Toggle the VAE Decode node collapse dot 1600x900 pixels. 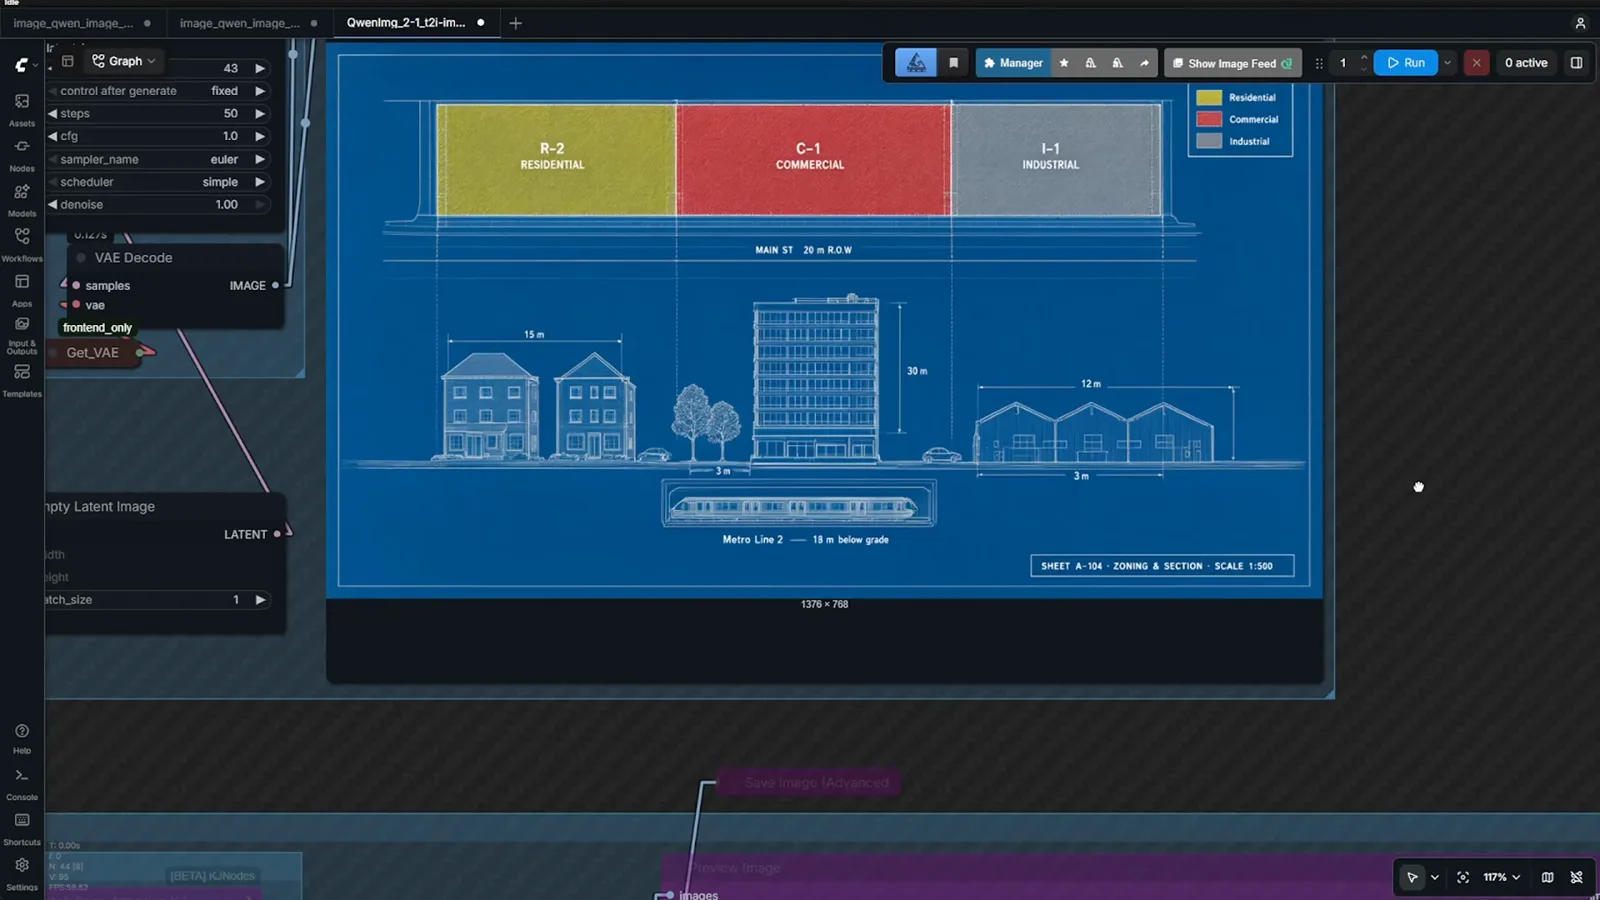click(81, 258)
